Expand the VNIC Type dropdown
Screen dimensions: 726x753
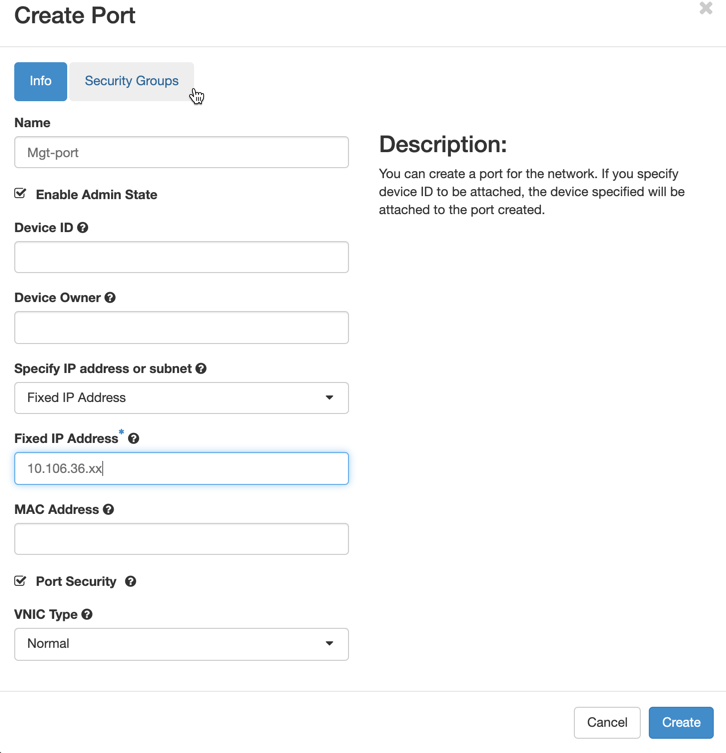tap(182, 644)
